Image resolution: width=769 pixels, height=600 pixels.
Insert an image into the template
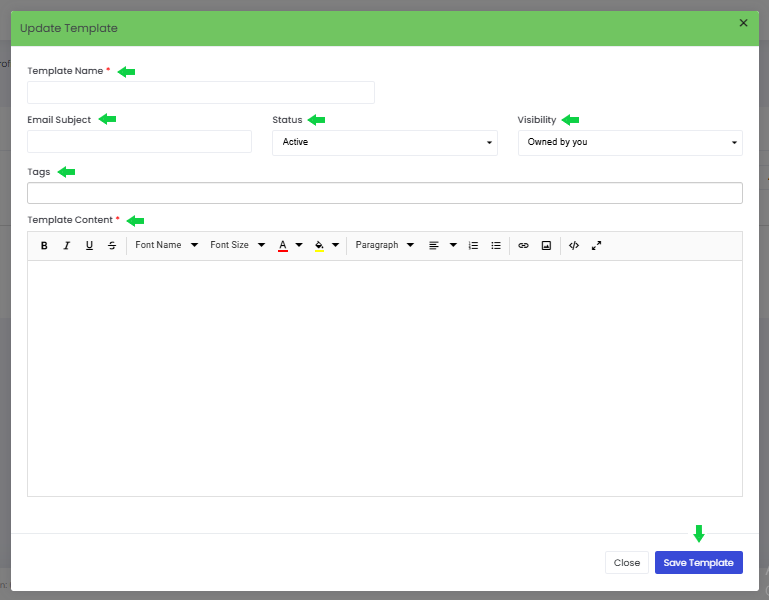546,245
